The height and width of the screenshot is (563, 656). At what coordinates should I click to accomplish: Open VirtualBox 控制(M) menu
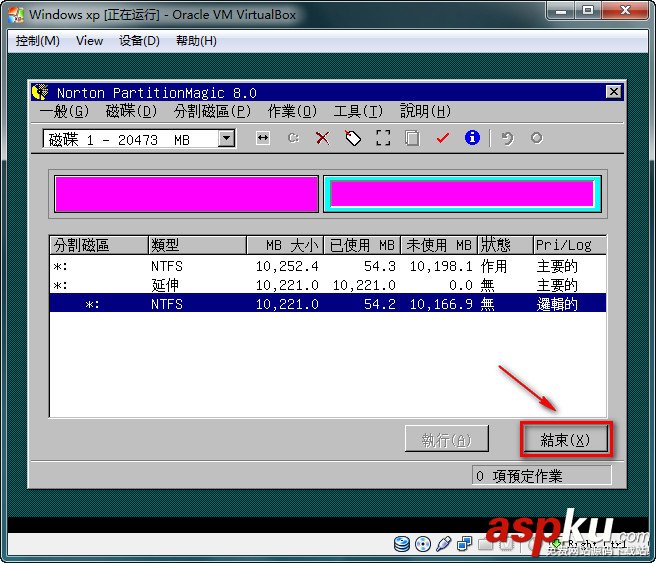tap(38, 41)
